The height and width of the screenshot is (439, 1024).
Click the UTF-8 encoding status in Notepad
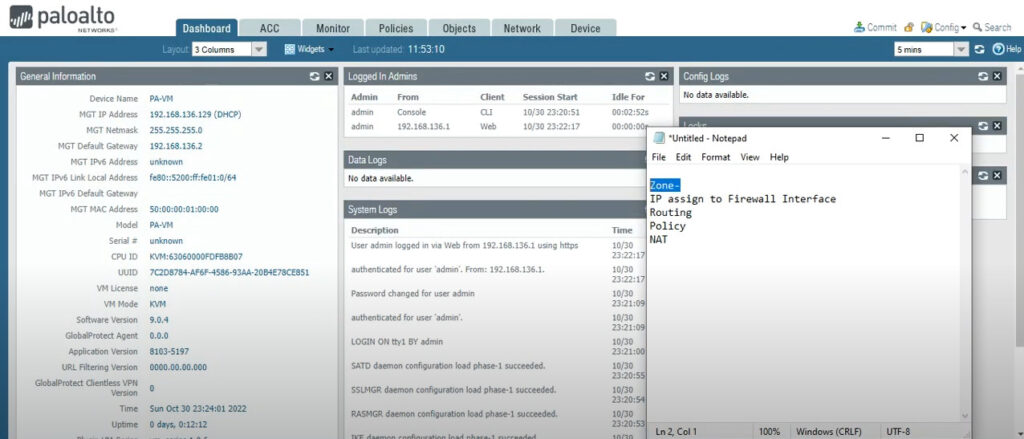899,432
